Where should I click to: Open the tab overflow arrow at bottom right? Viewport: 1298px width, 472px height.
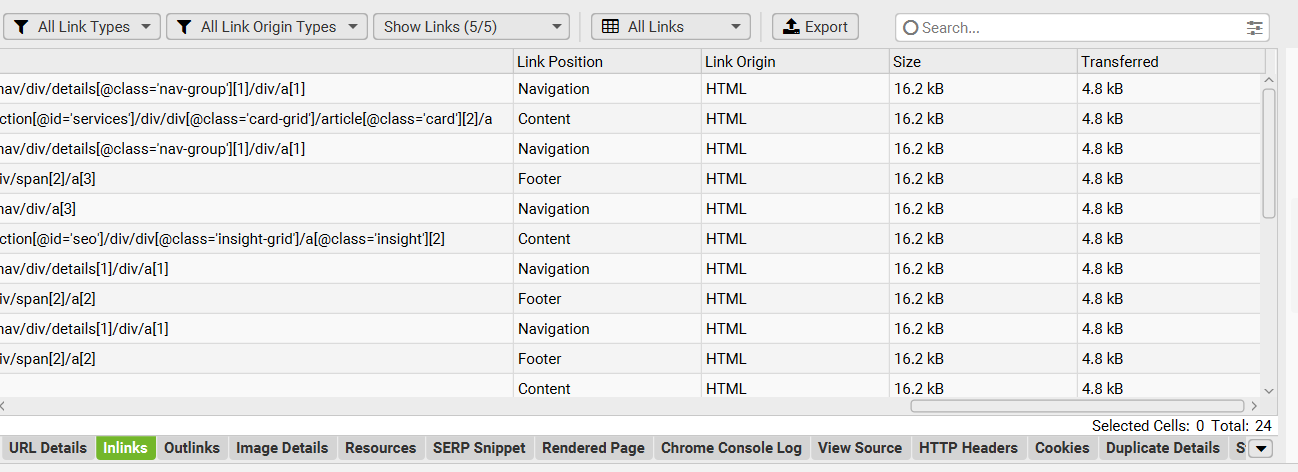[1261, 448]
